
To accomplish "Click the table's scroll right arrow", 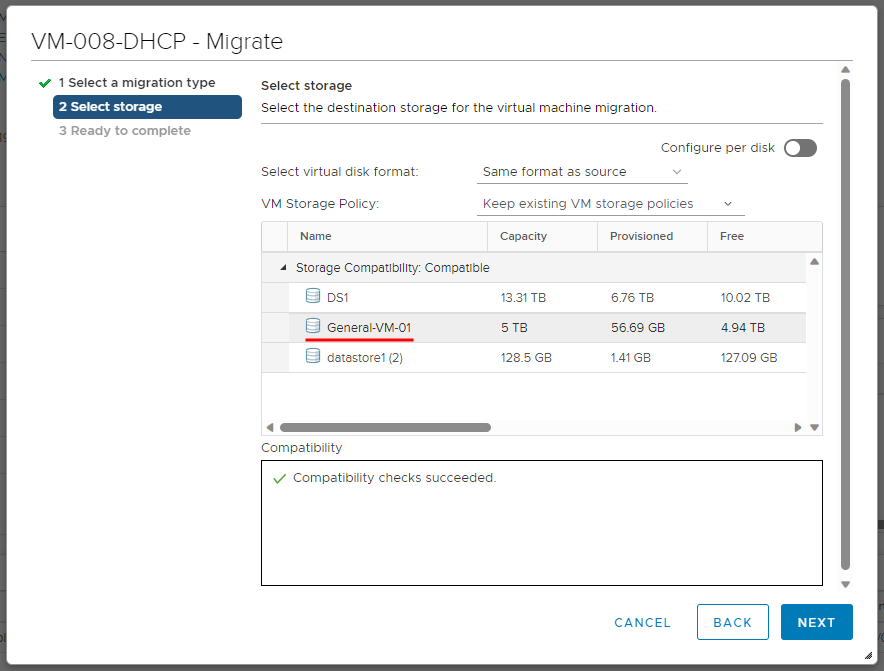I will pyautogui.click(x=797, y=427).
